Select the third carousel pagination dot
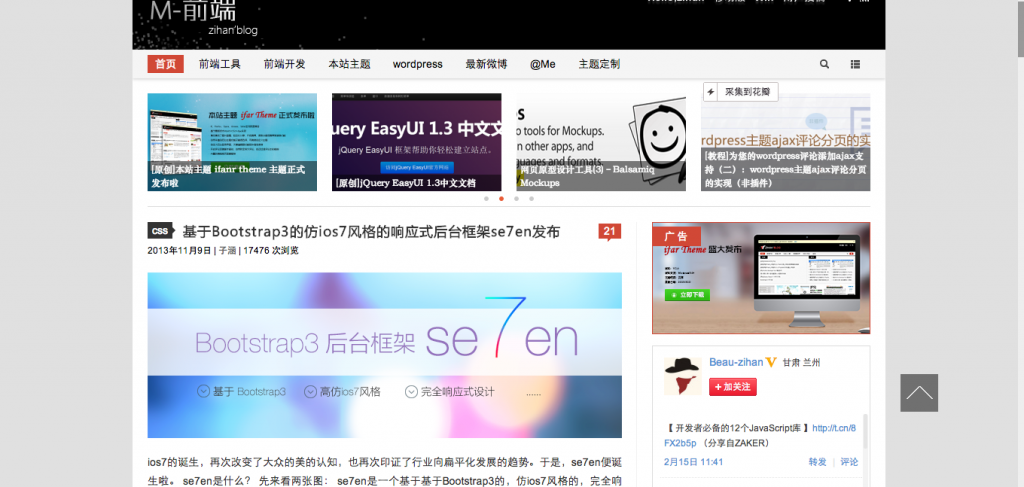The width and height of the screenshot is (1024, 487). (517, 198)
